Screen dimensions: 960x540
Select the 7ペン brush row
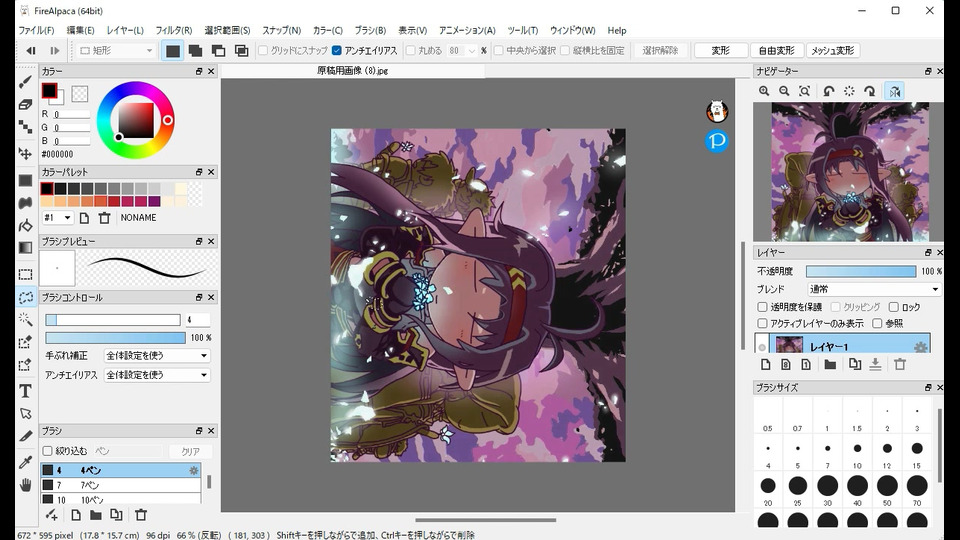[121, 485]
